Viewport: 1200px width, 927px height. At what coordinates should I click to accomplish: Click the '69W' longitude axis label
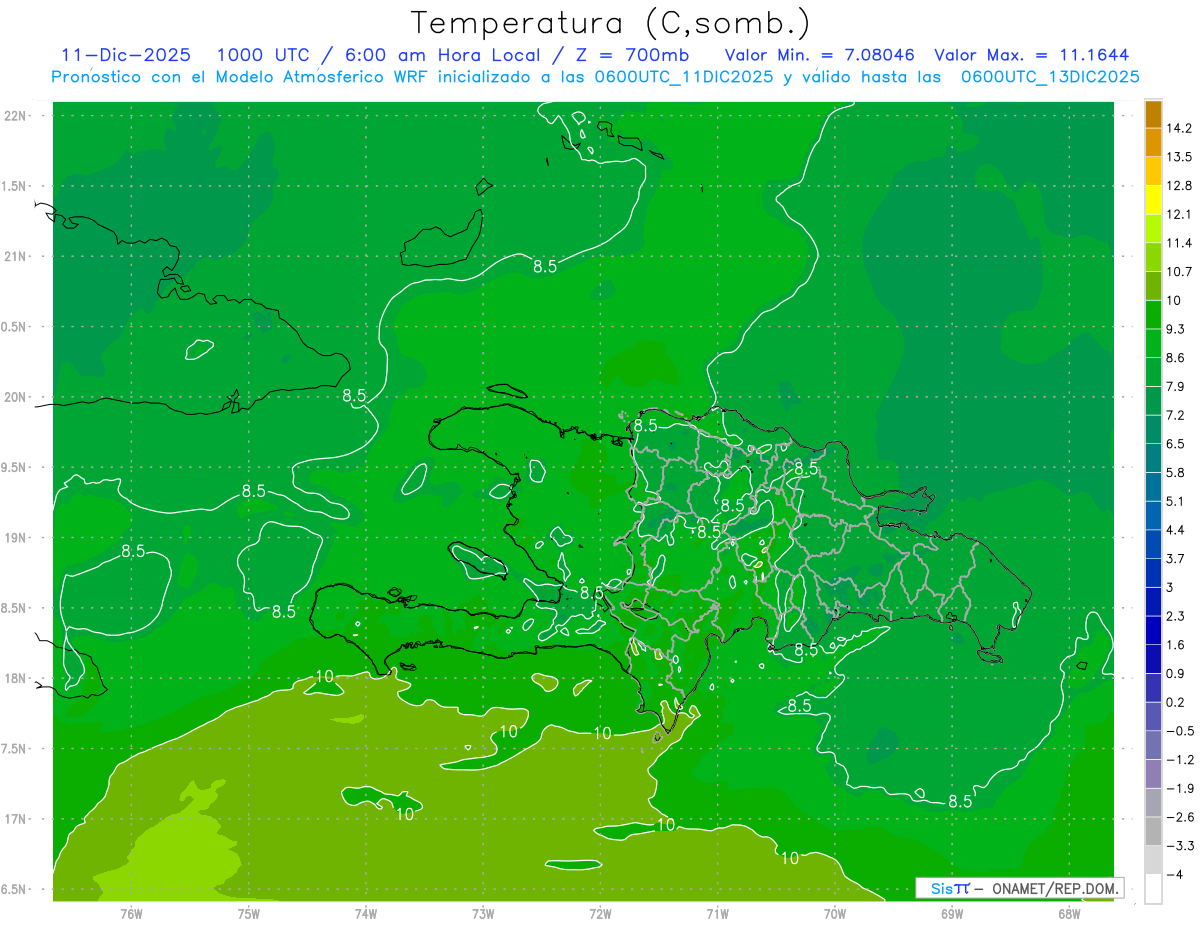pyautogui.click(x=952, y=914)
